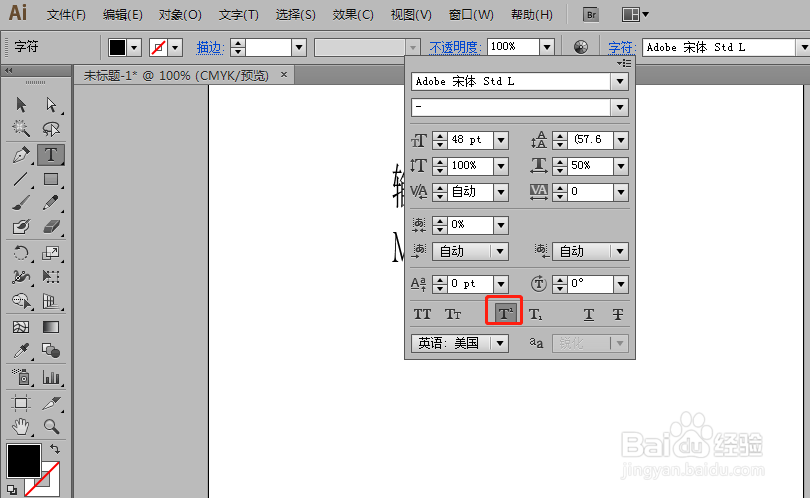Open font family dropdown in Character panel

click(x=619, y=82)
